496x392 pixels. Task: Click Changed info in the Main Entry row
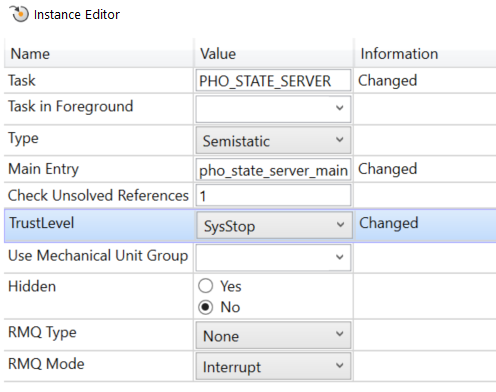387,169
